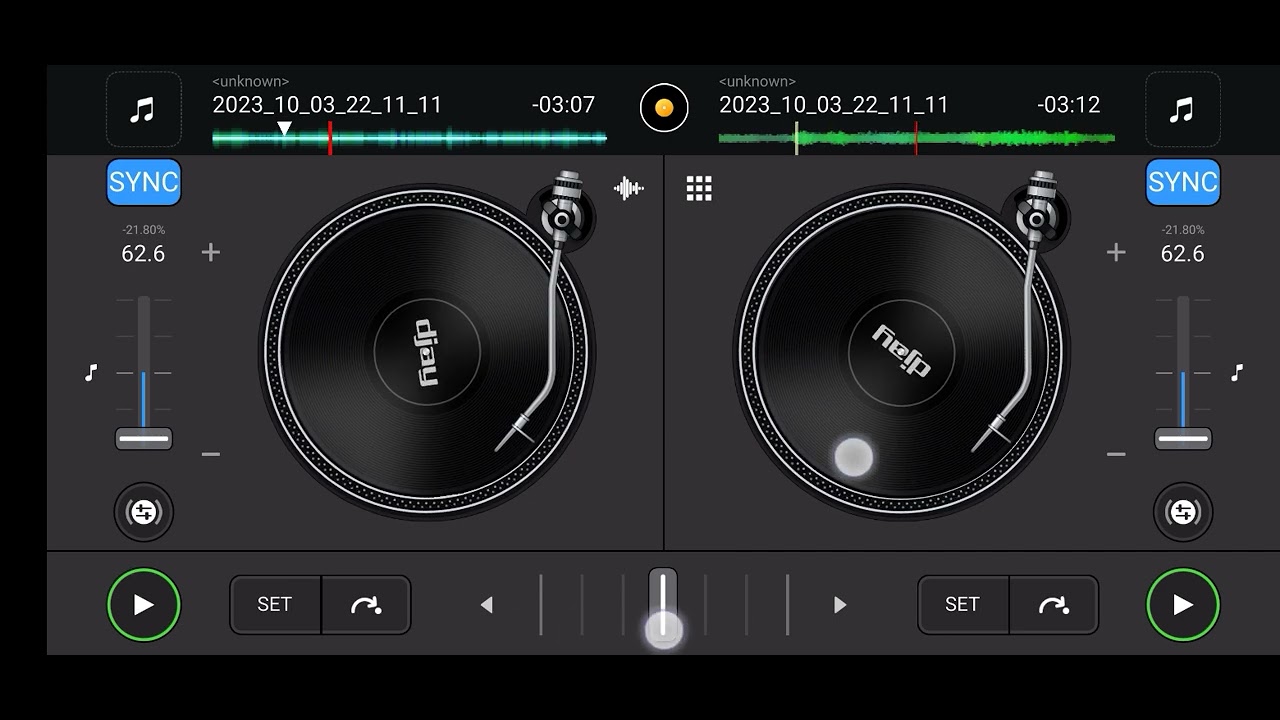Open left deck EQ mixer button
1280x720 pixels.
click(144, 512)
